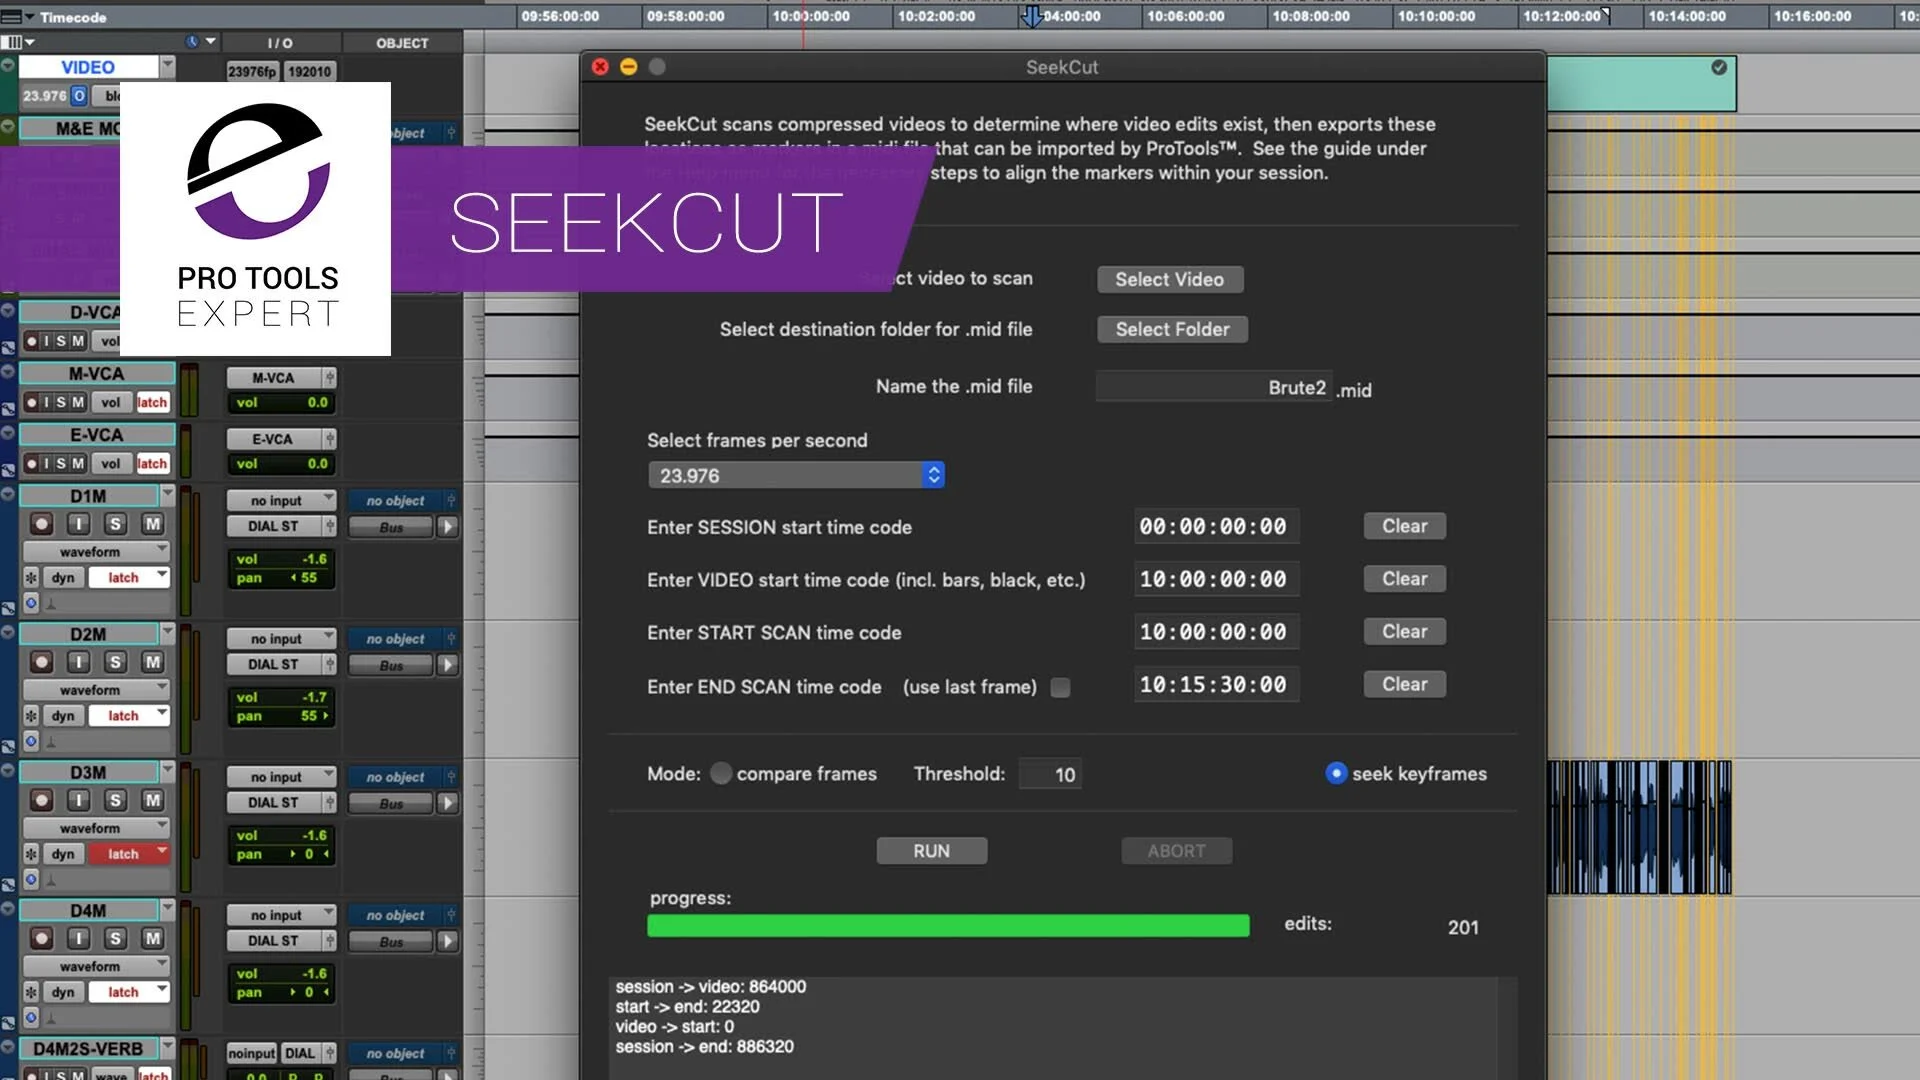This screenshot has height=1080, width=1920.
Task: Click the D3M track freeze snowflake icon
Action: coord(31,854)
